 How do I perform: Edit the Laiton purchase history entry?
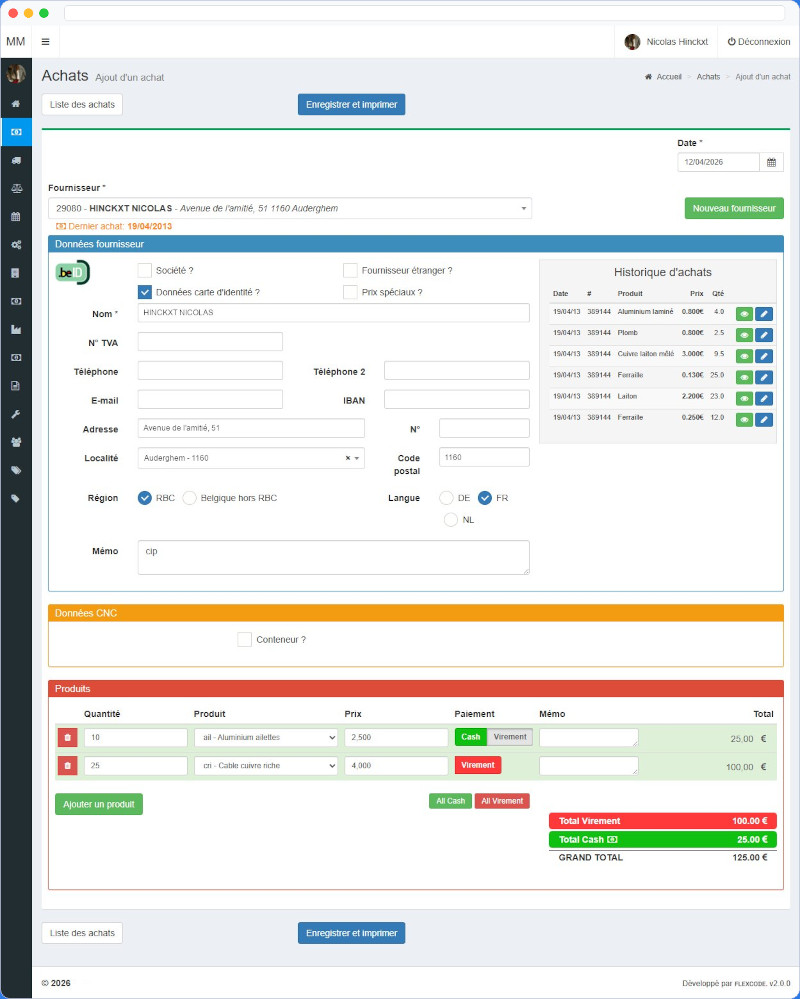pos(764,398)
